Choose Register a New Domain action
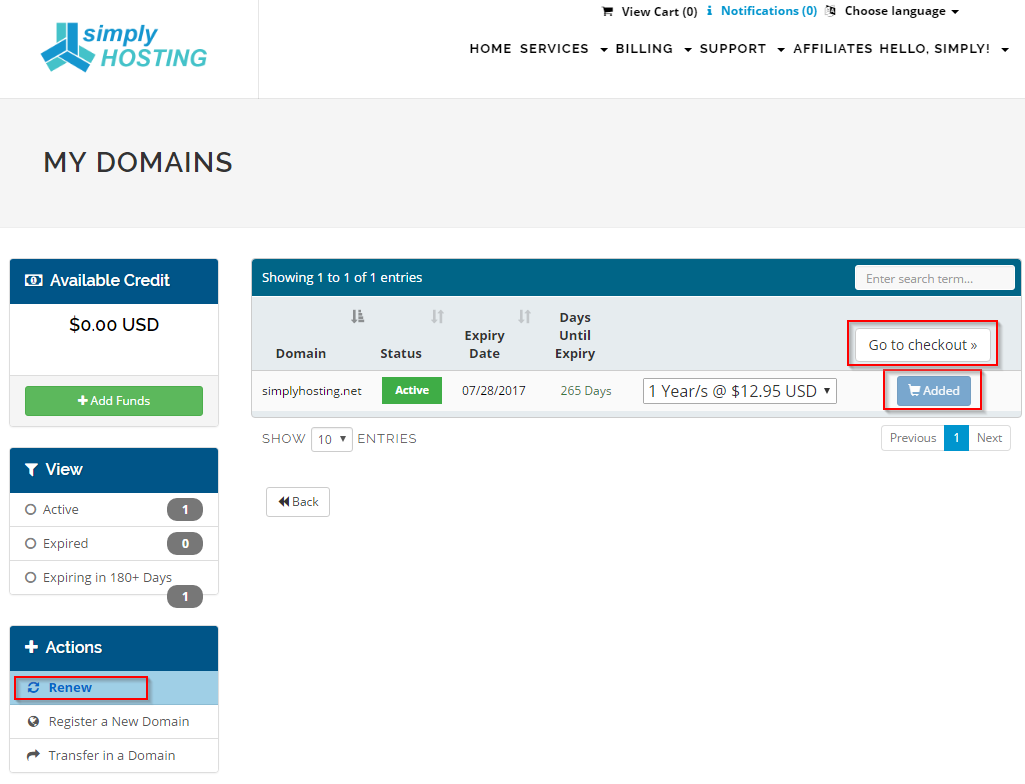 [x=114, y=722]
